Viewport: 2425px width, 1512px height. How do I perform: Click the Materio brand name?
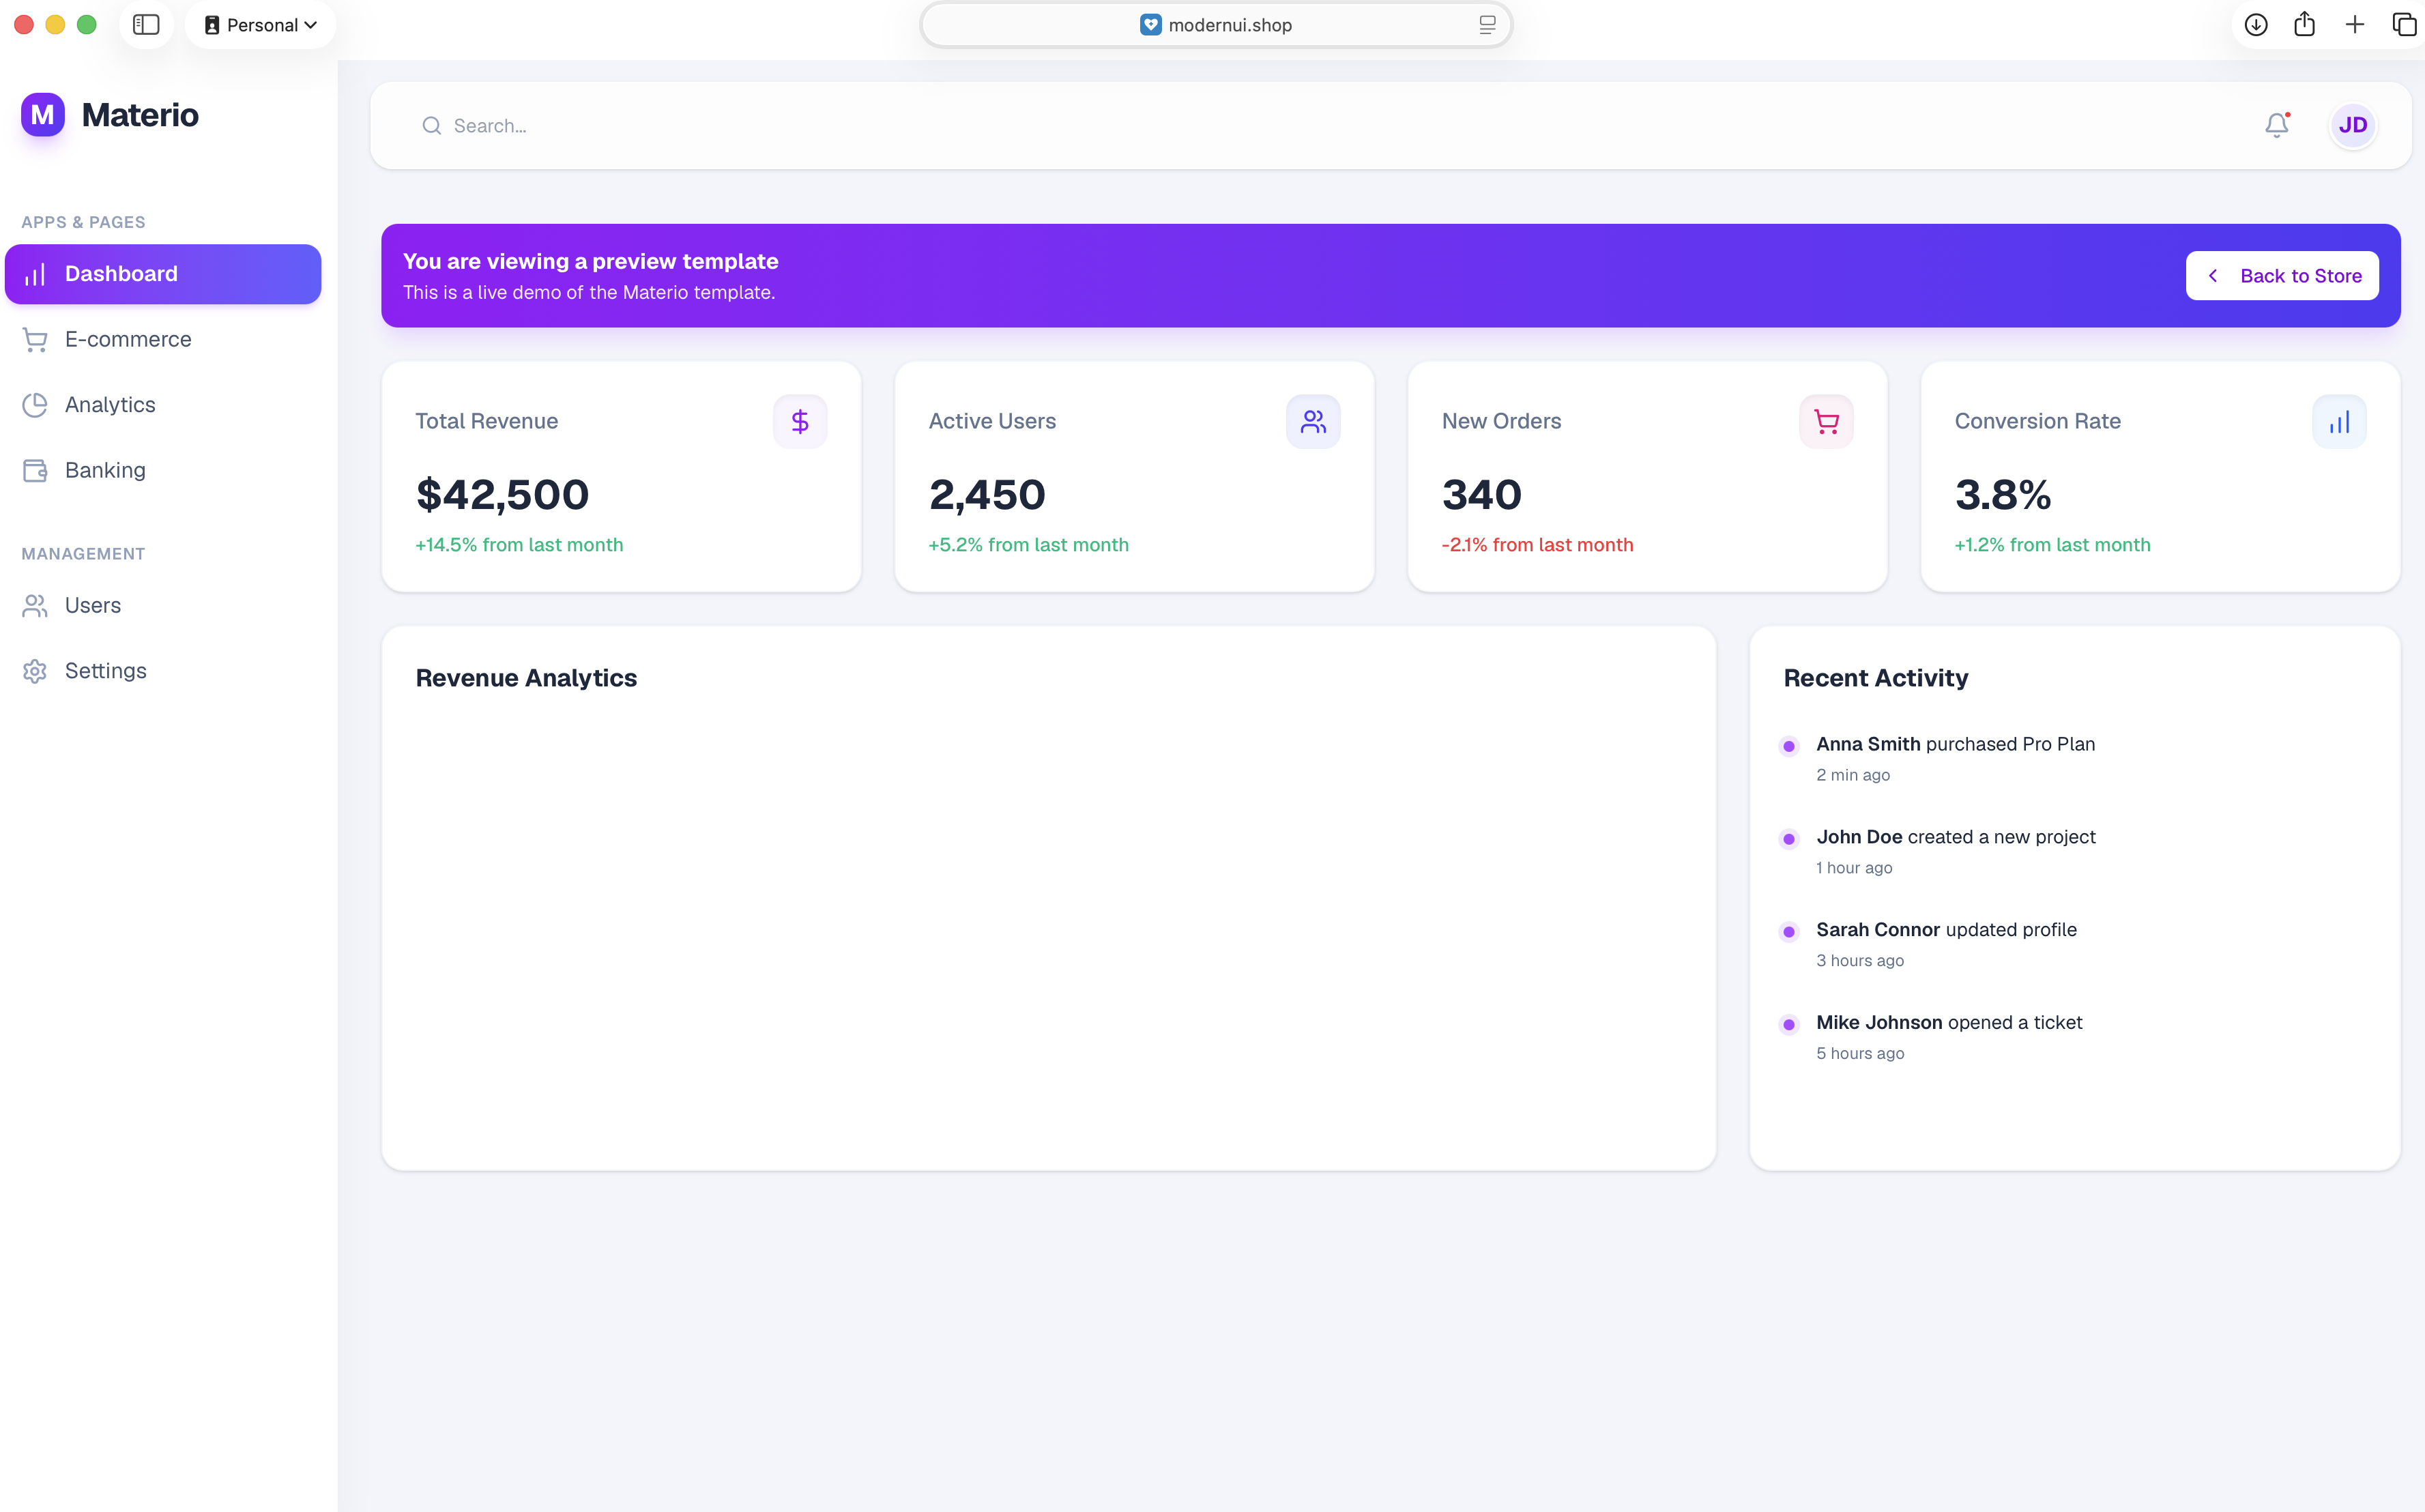coord(140,115)
